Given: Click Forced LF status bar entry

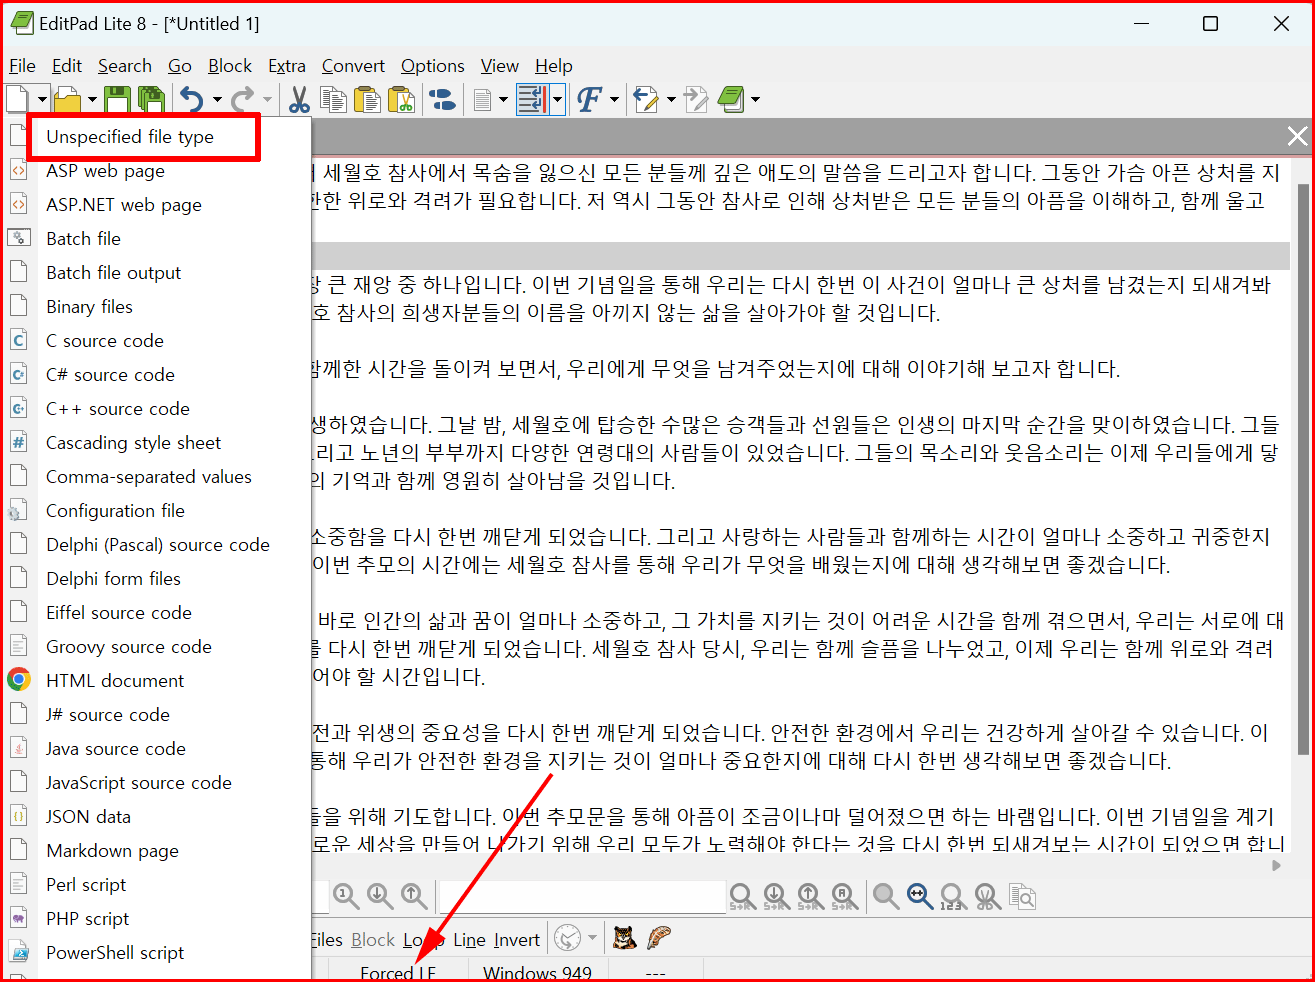Looking at the screenshot, I should click(398, 972).
